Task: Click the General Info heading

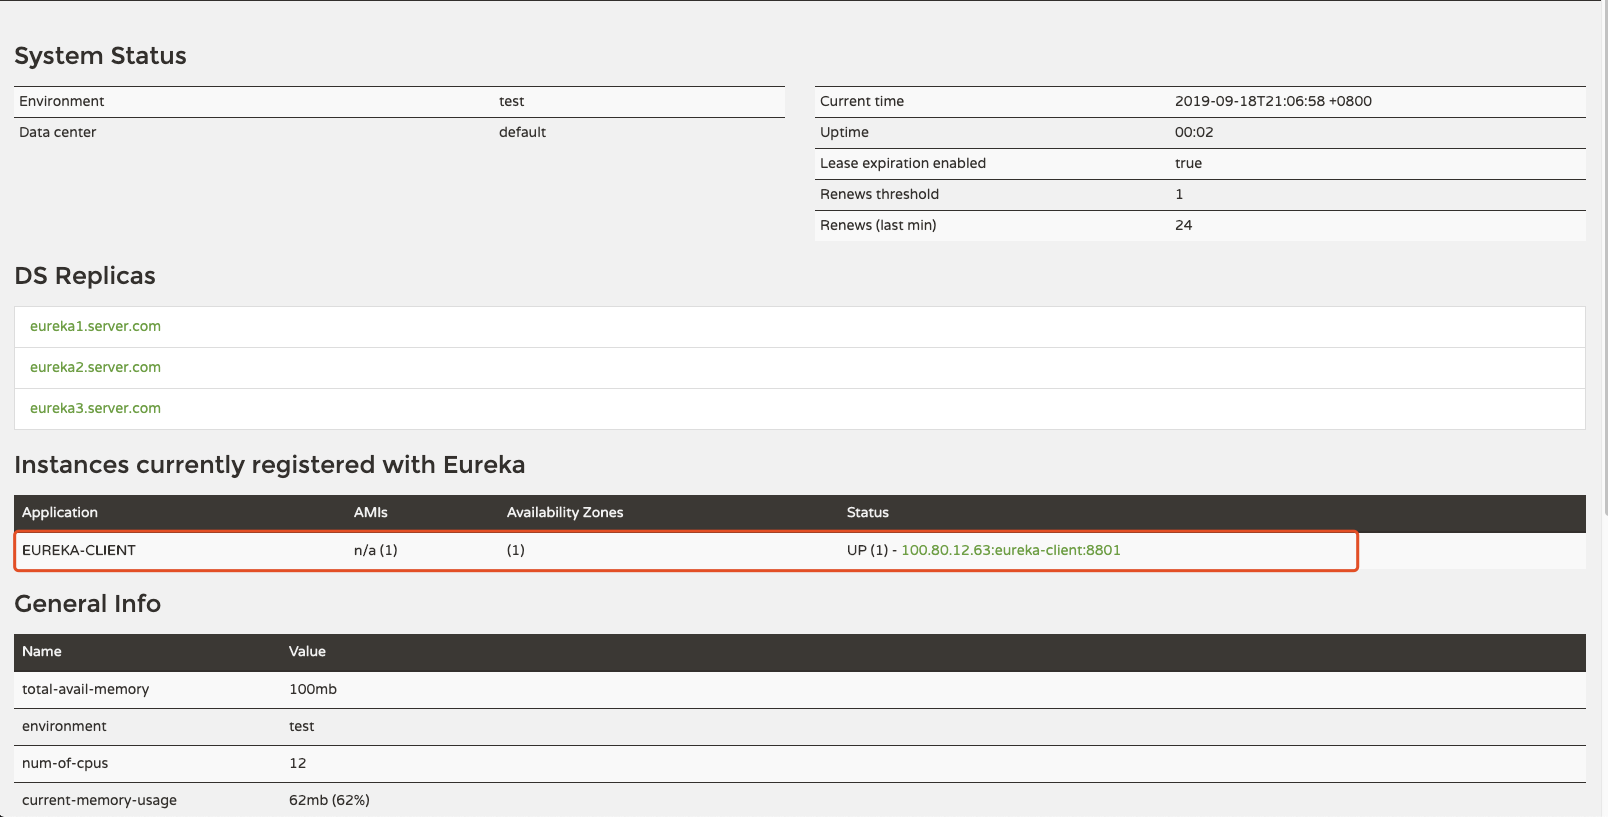Action: [x=88, y=604]
